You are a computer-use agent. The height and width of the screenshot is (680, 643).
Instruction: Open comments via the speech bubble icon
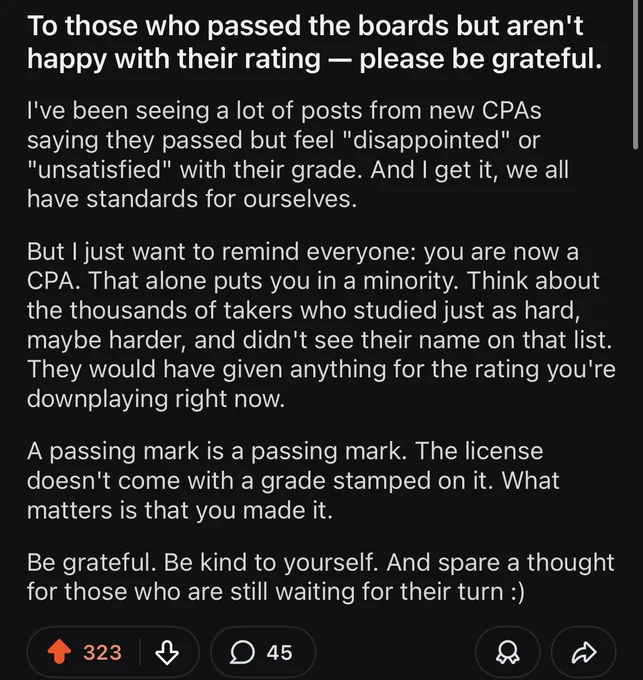click(242, 652)
